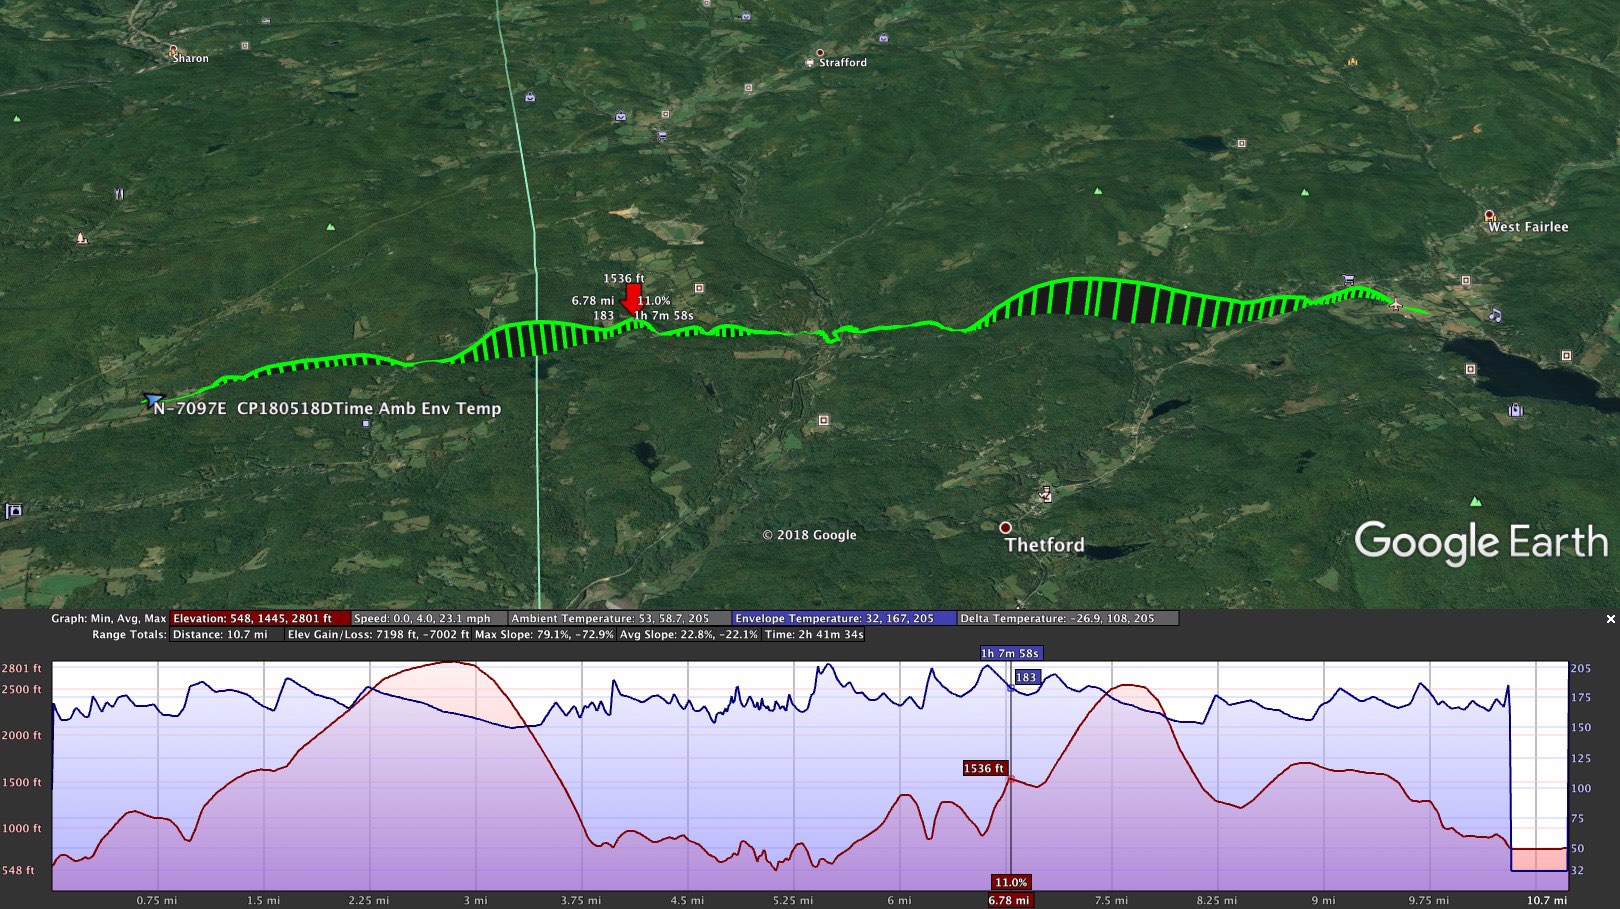Click the West Fairlee place label
The height and width of the screenshot is (909, 1620).
click(x=1527, y=227)
